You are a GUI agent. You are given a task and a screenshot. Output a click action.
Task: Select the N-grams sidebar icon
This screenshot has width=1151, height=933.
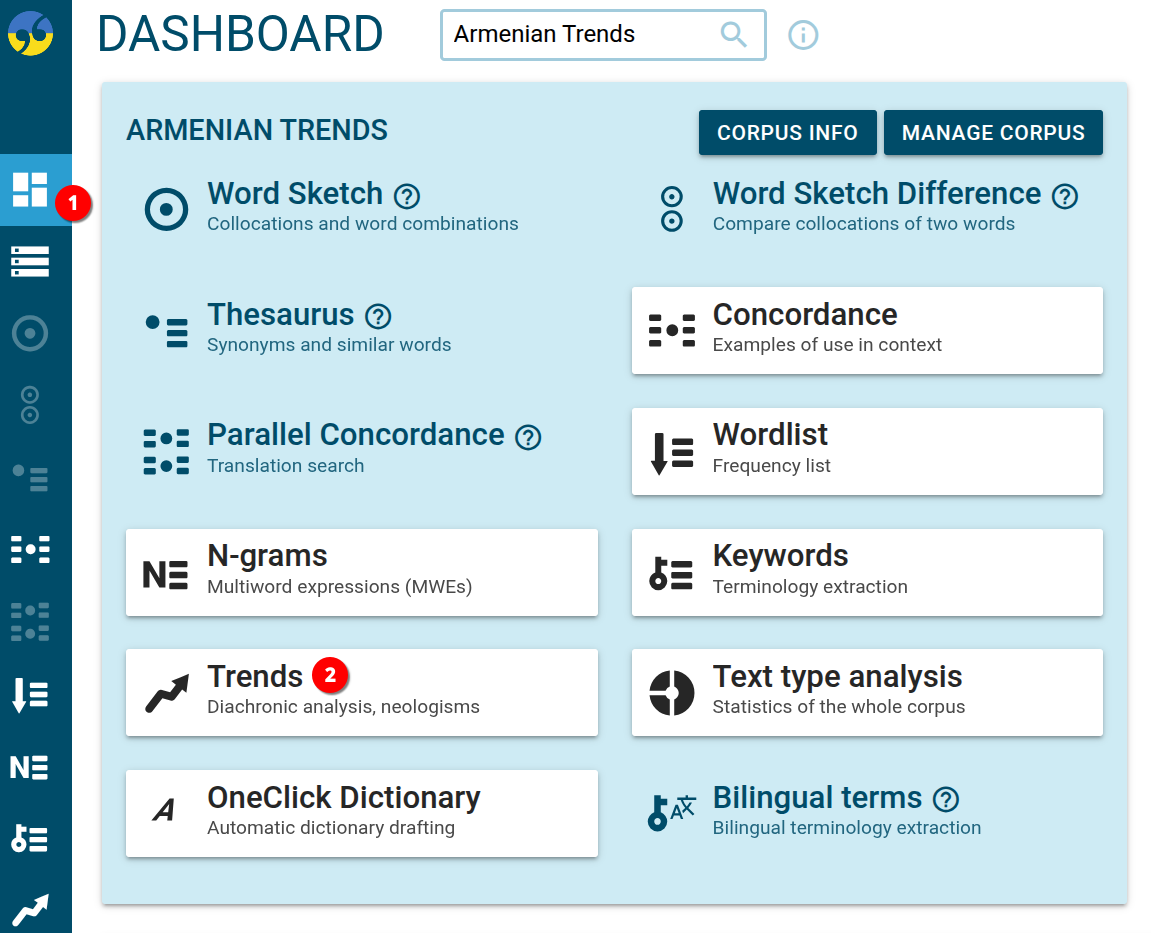[x=30, y=767]
